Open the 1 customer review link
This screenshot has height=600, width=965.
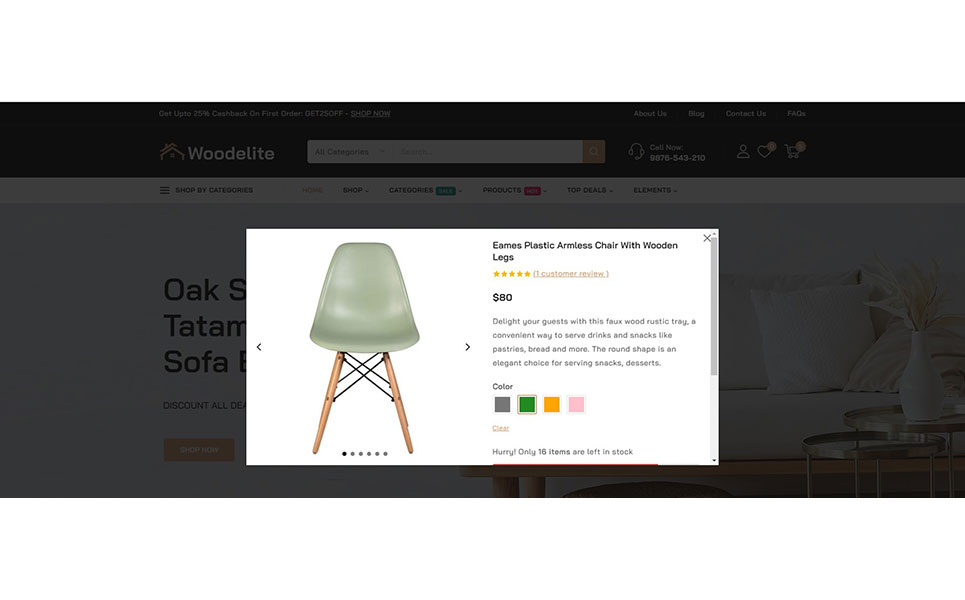pos(571,273)
